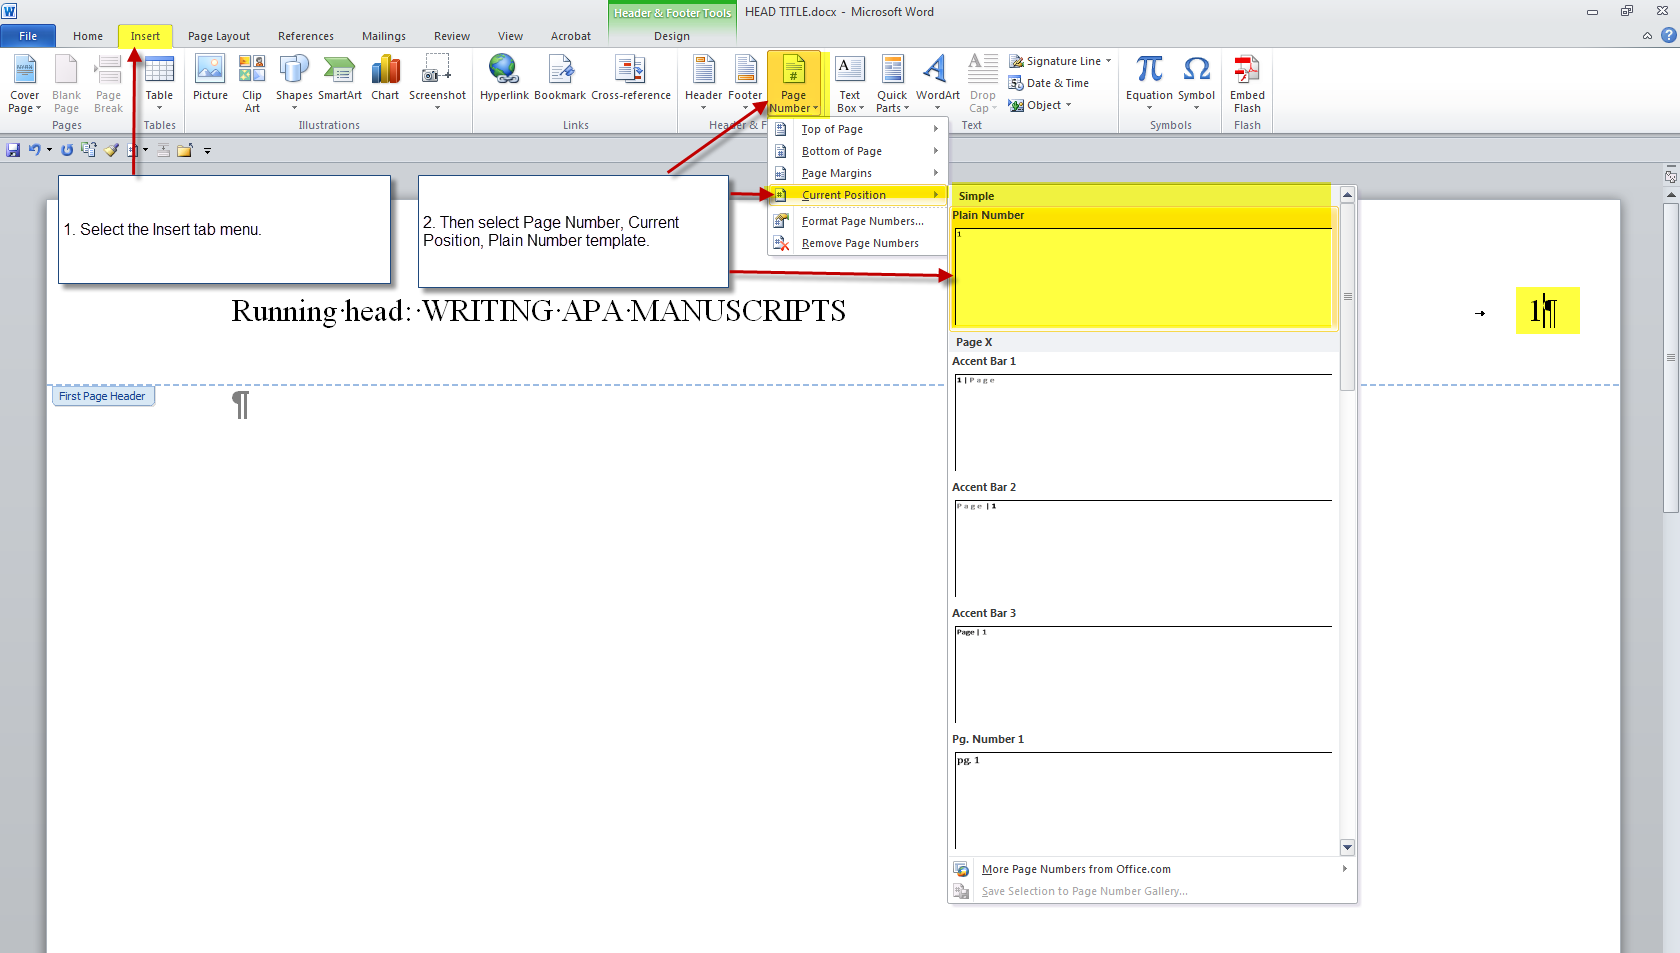Viewport: 1680px width, 953px height.
Task: Click Drop Cap button
Action: (983, 84)
